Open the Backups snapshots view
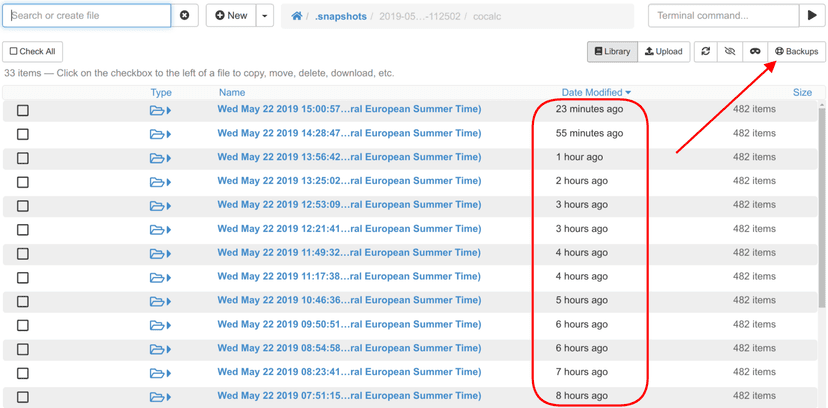The width and height of the screenshot is (828, 408). pyautogui.click(x=796, y=51)
